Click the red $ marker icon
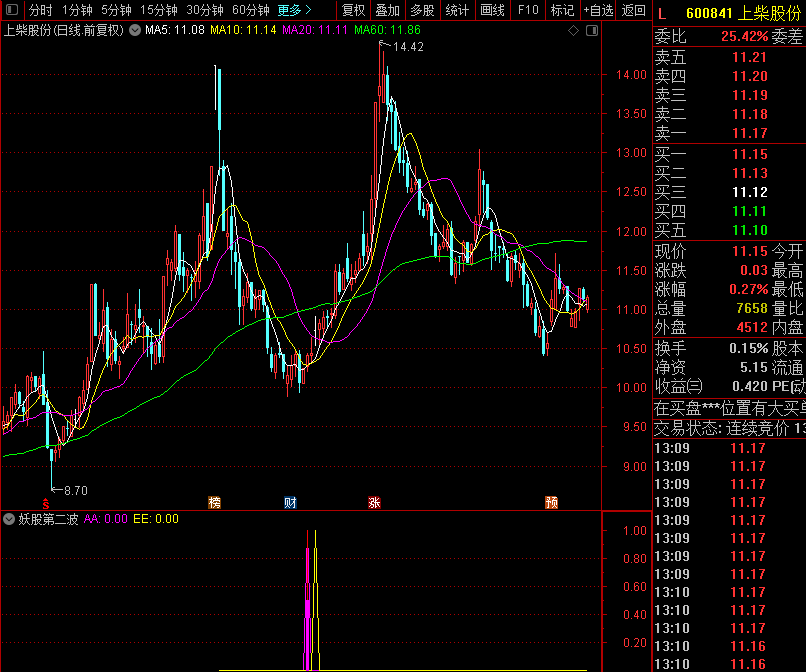This screenshot has height=672, width=806. [44, 502]
